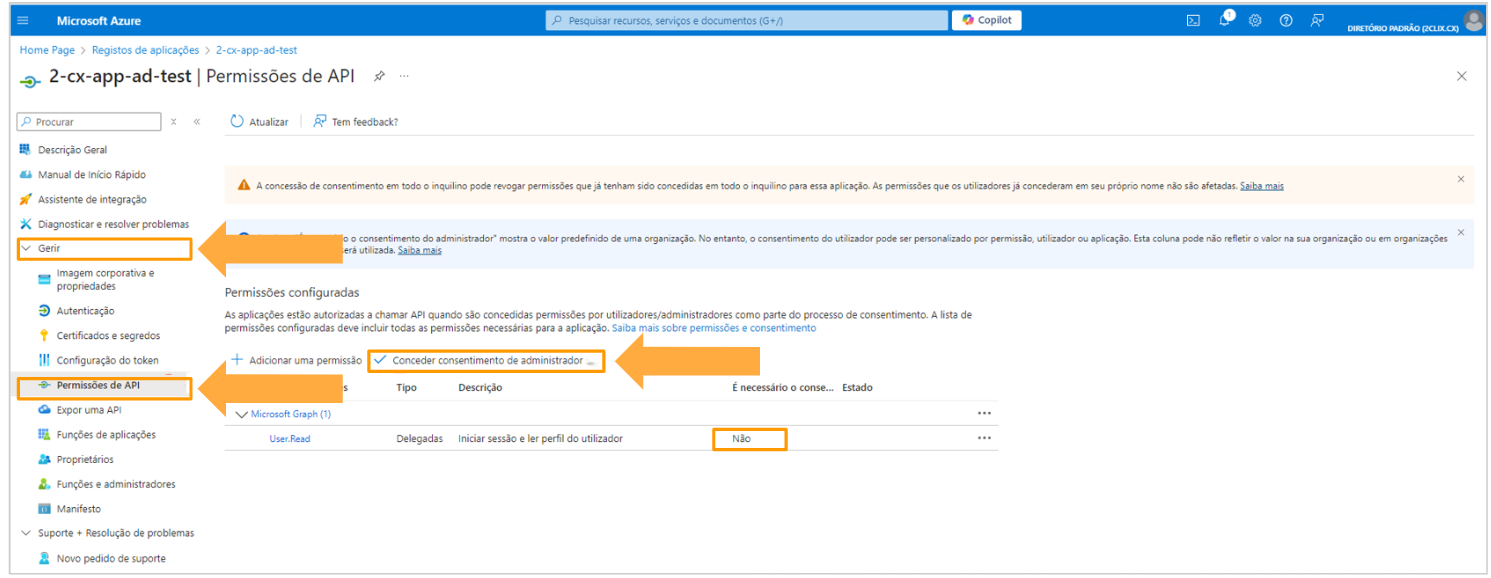
Task: Open the User.Read permission link
Action: click(x=289, y=439)
